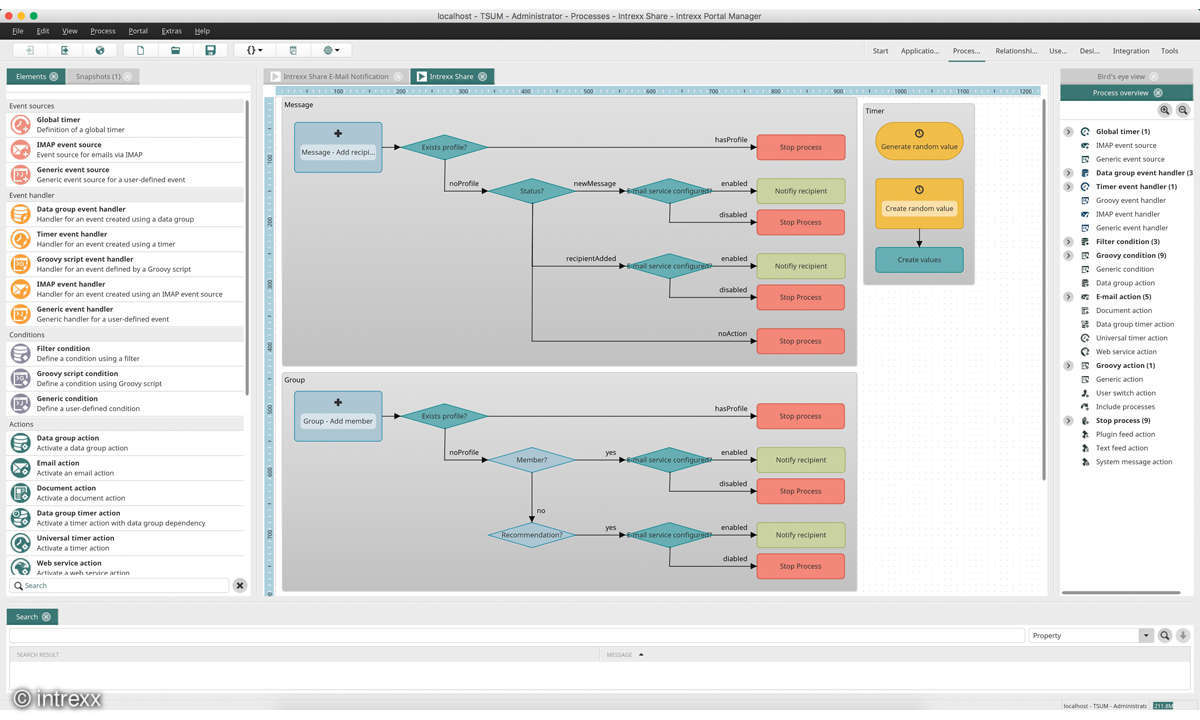1200x720 pixels.
Task: Expand E-mail action (5) node
Action: [1068, 296]
